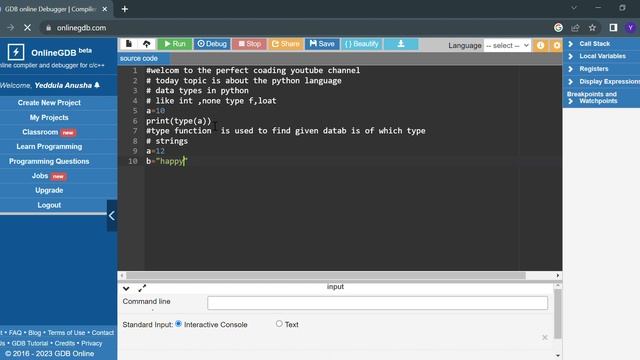Open the Credits footer link
The height and width of the screenshot is (360, 640).
point(64,343)
